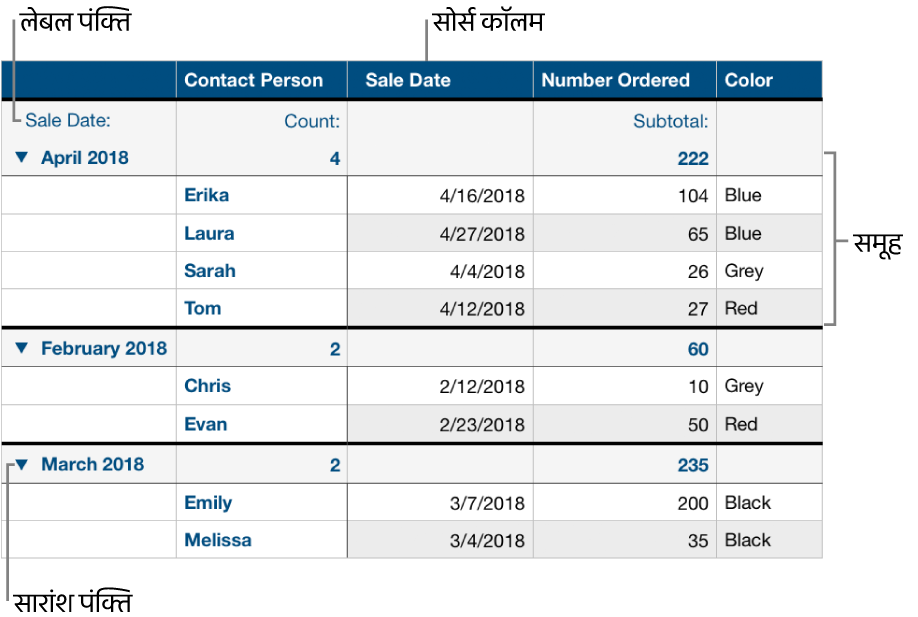Collapse the March 2018 group triangle
The image size is (918, 617).
[23, 464]
